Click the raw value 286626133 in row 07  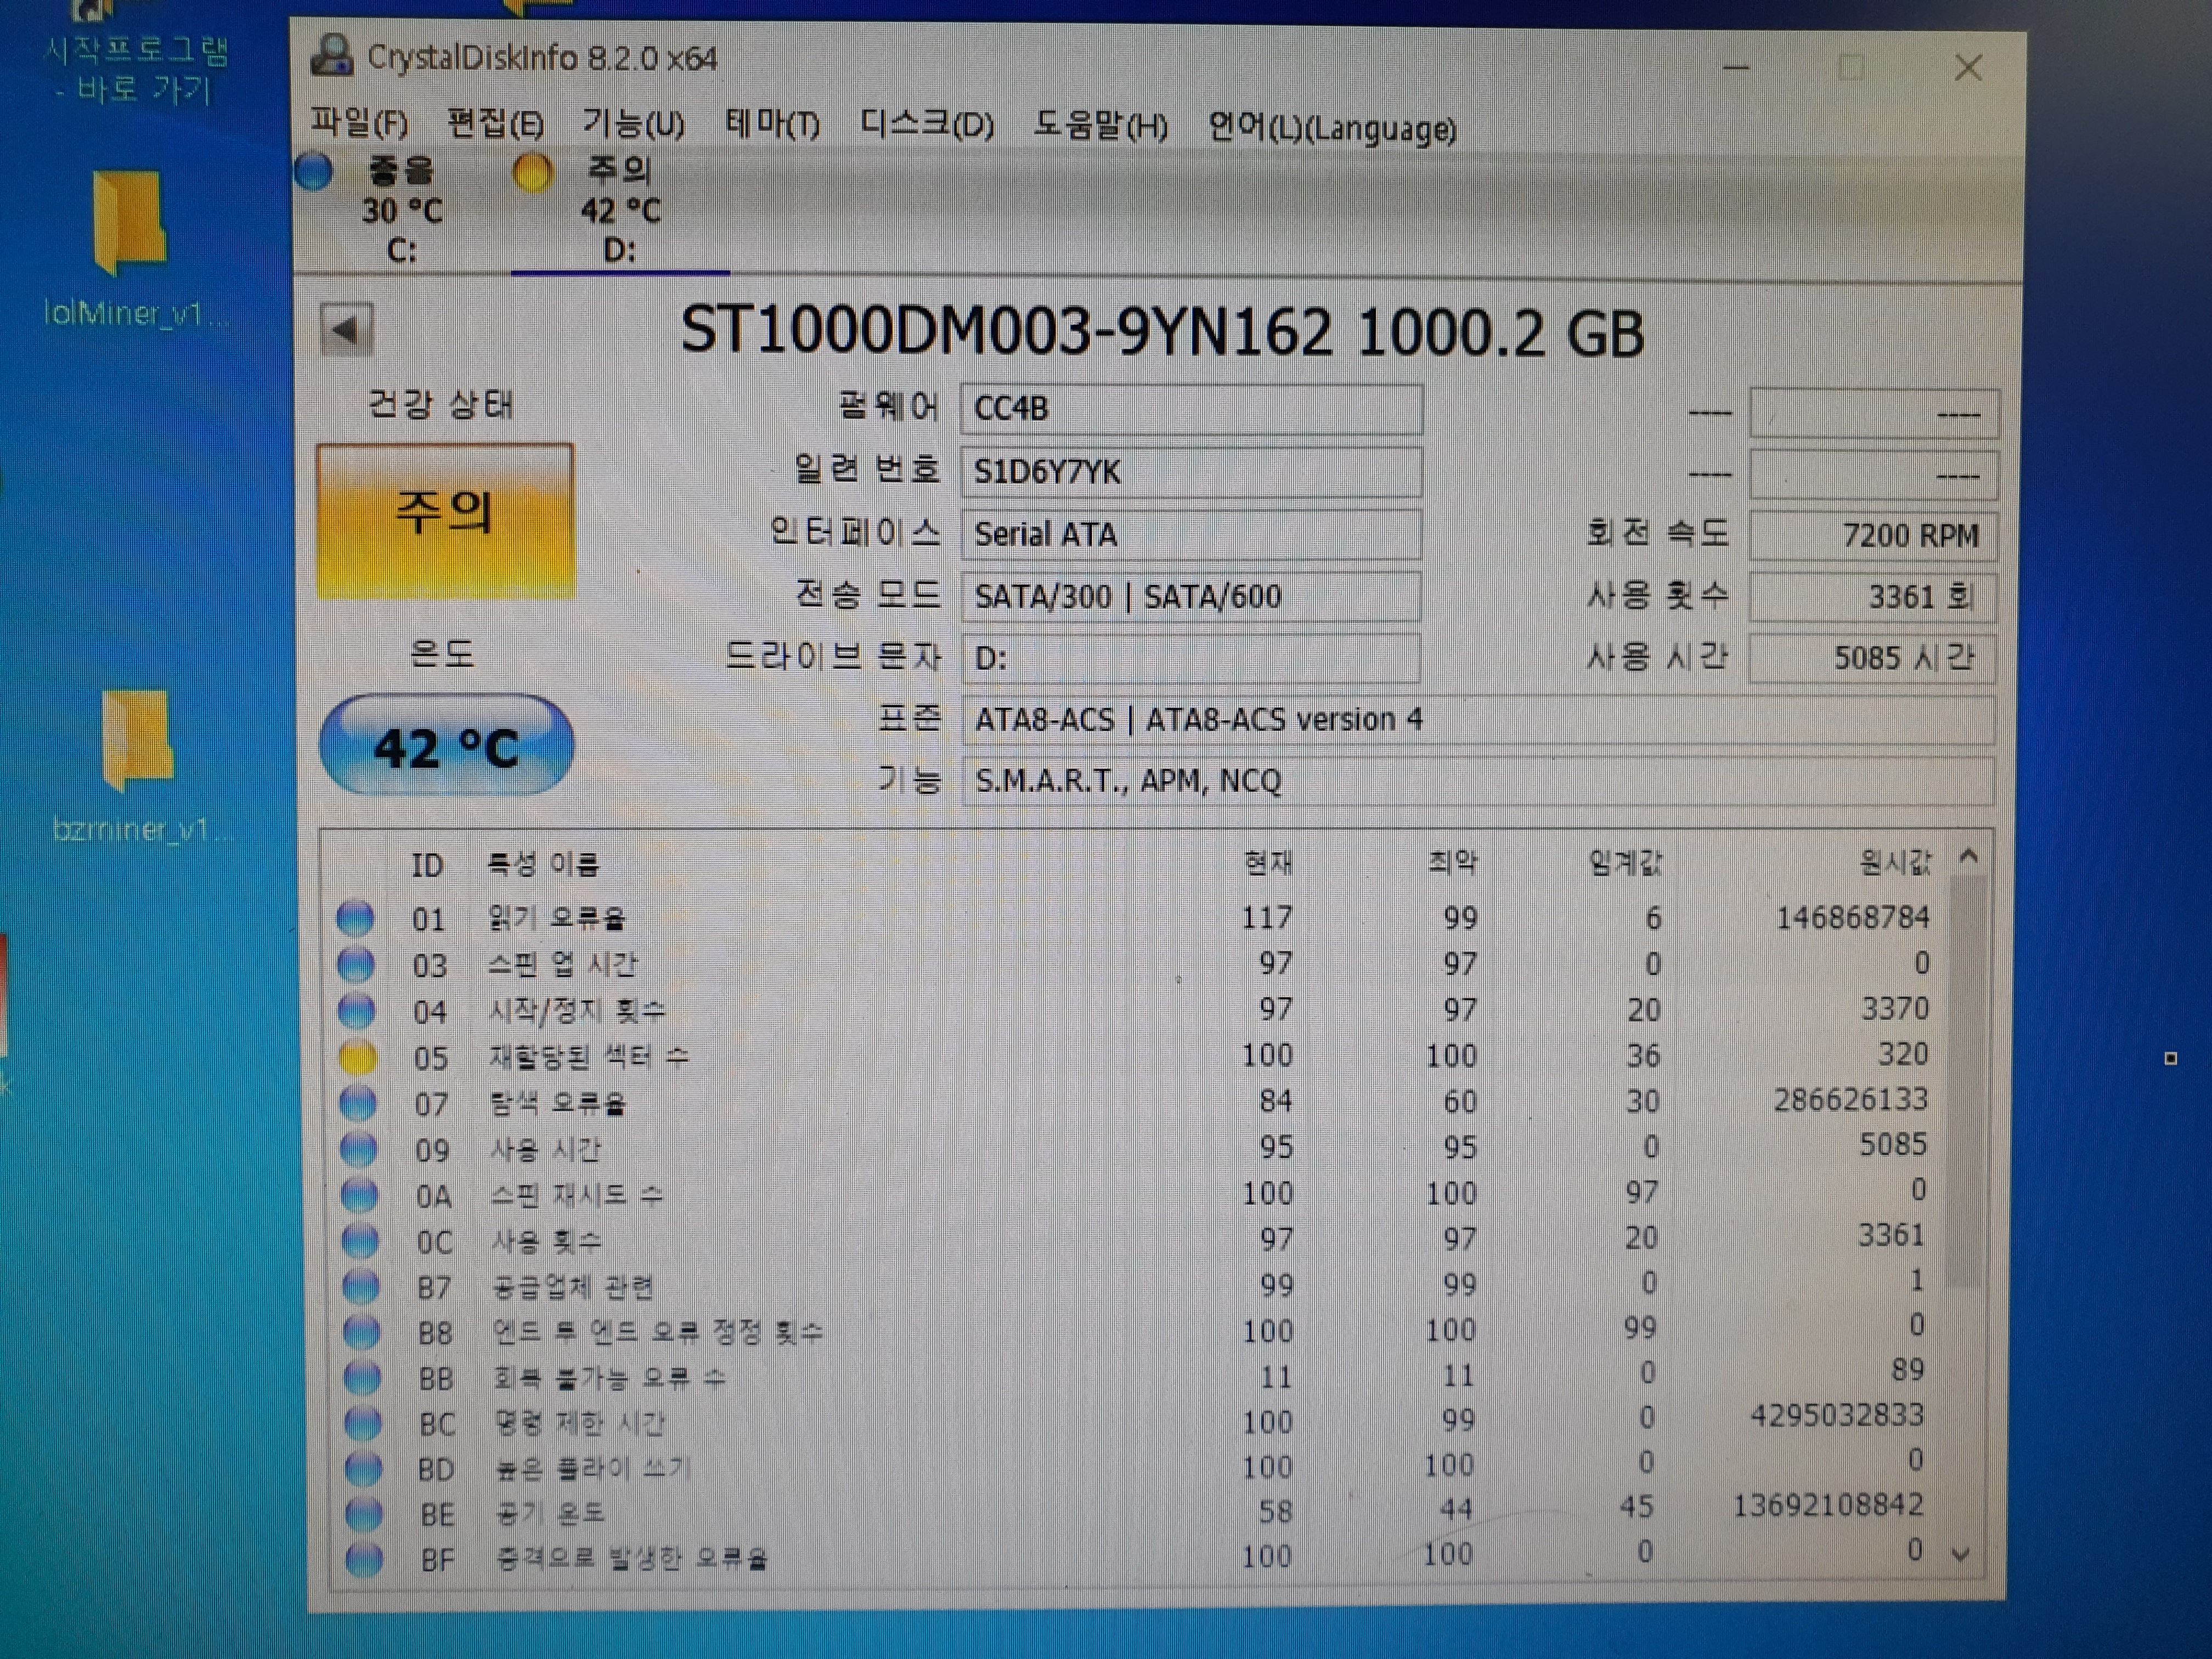(x=1850, y=1099)
